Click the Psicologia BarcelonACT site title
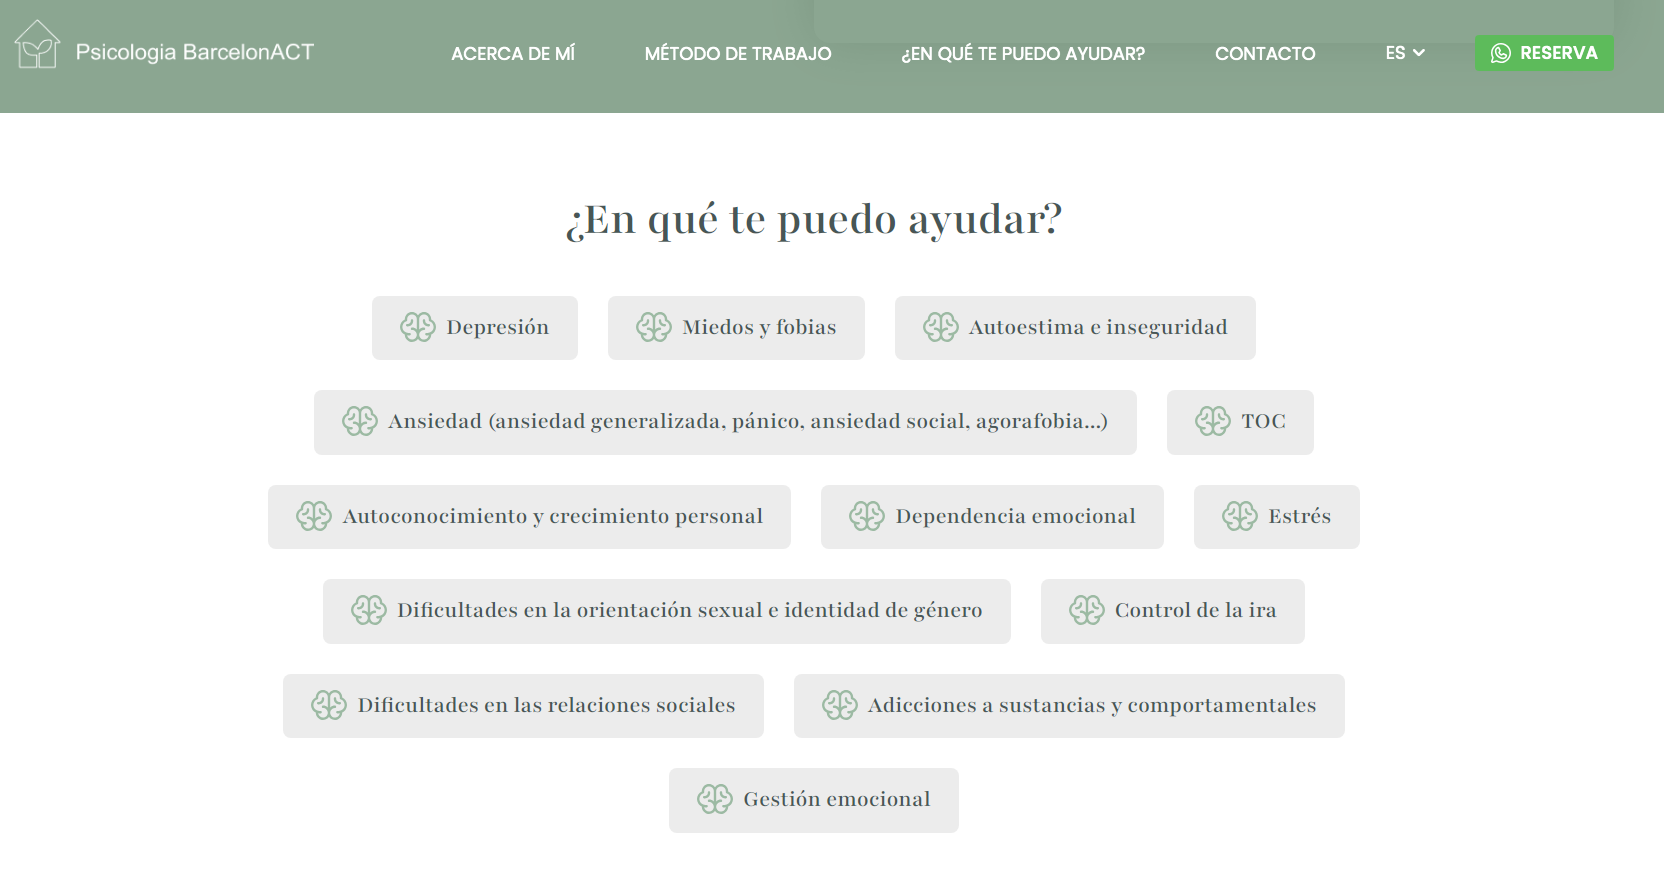This screenshot has width=1664, height=878. pos(195,52)
